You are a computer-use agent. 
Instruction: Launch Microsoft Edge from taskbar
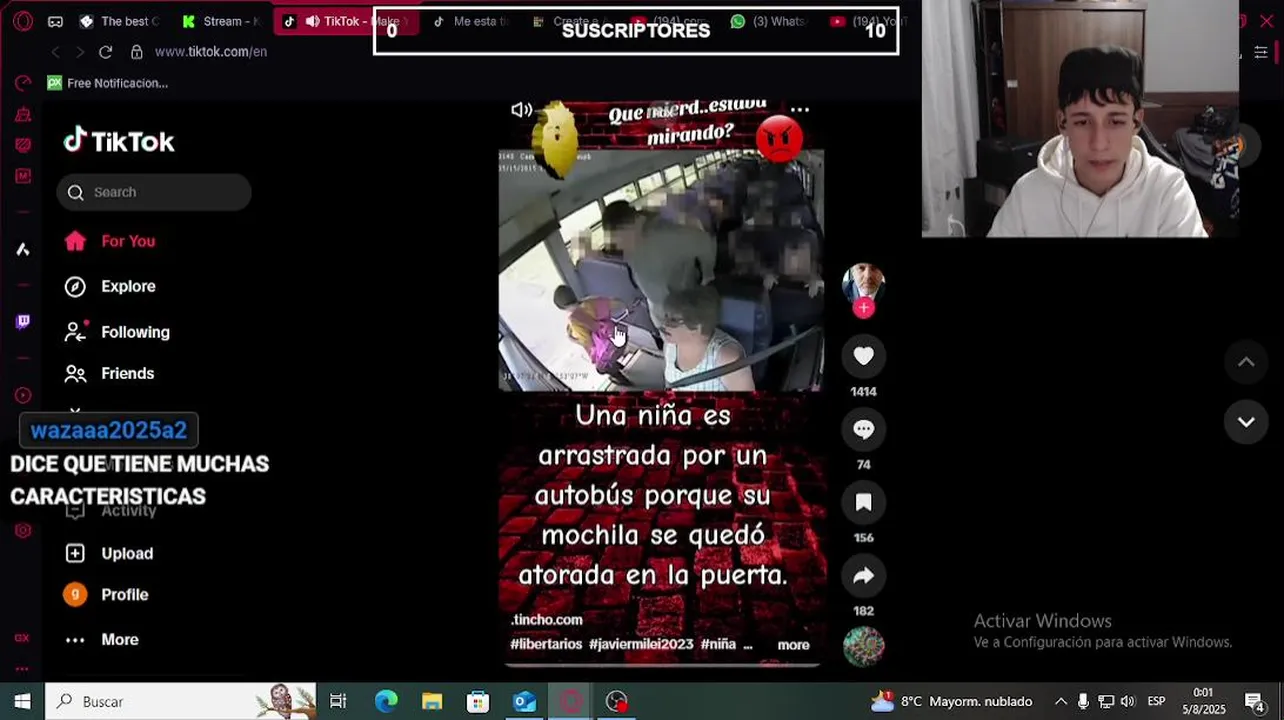[386, 701]
